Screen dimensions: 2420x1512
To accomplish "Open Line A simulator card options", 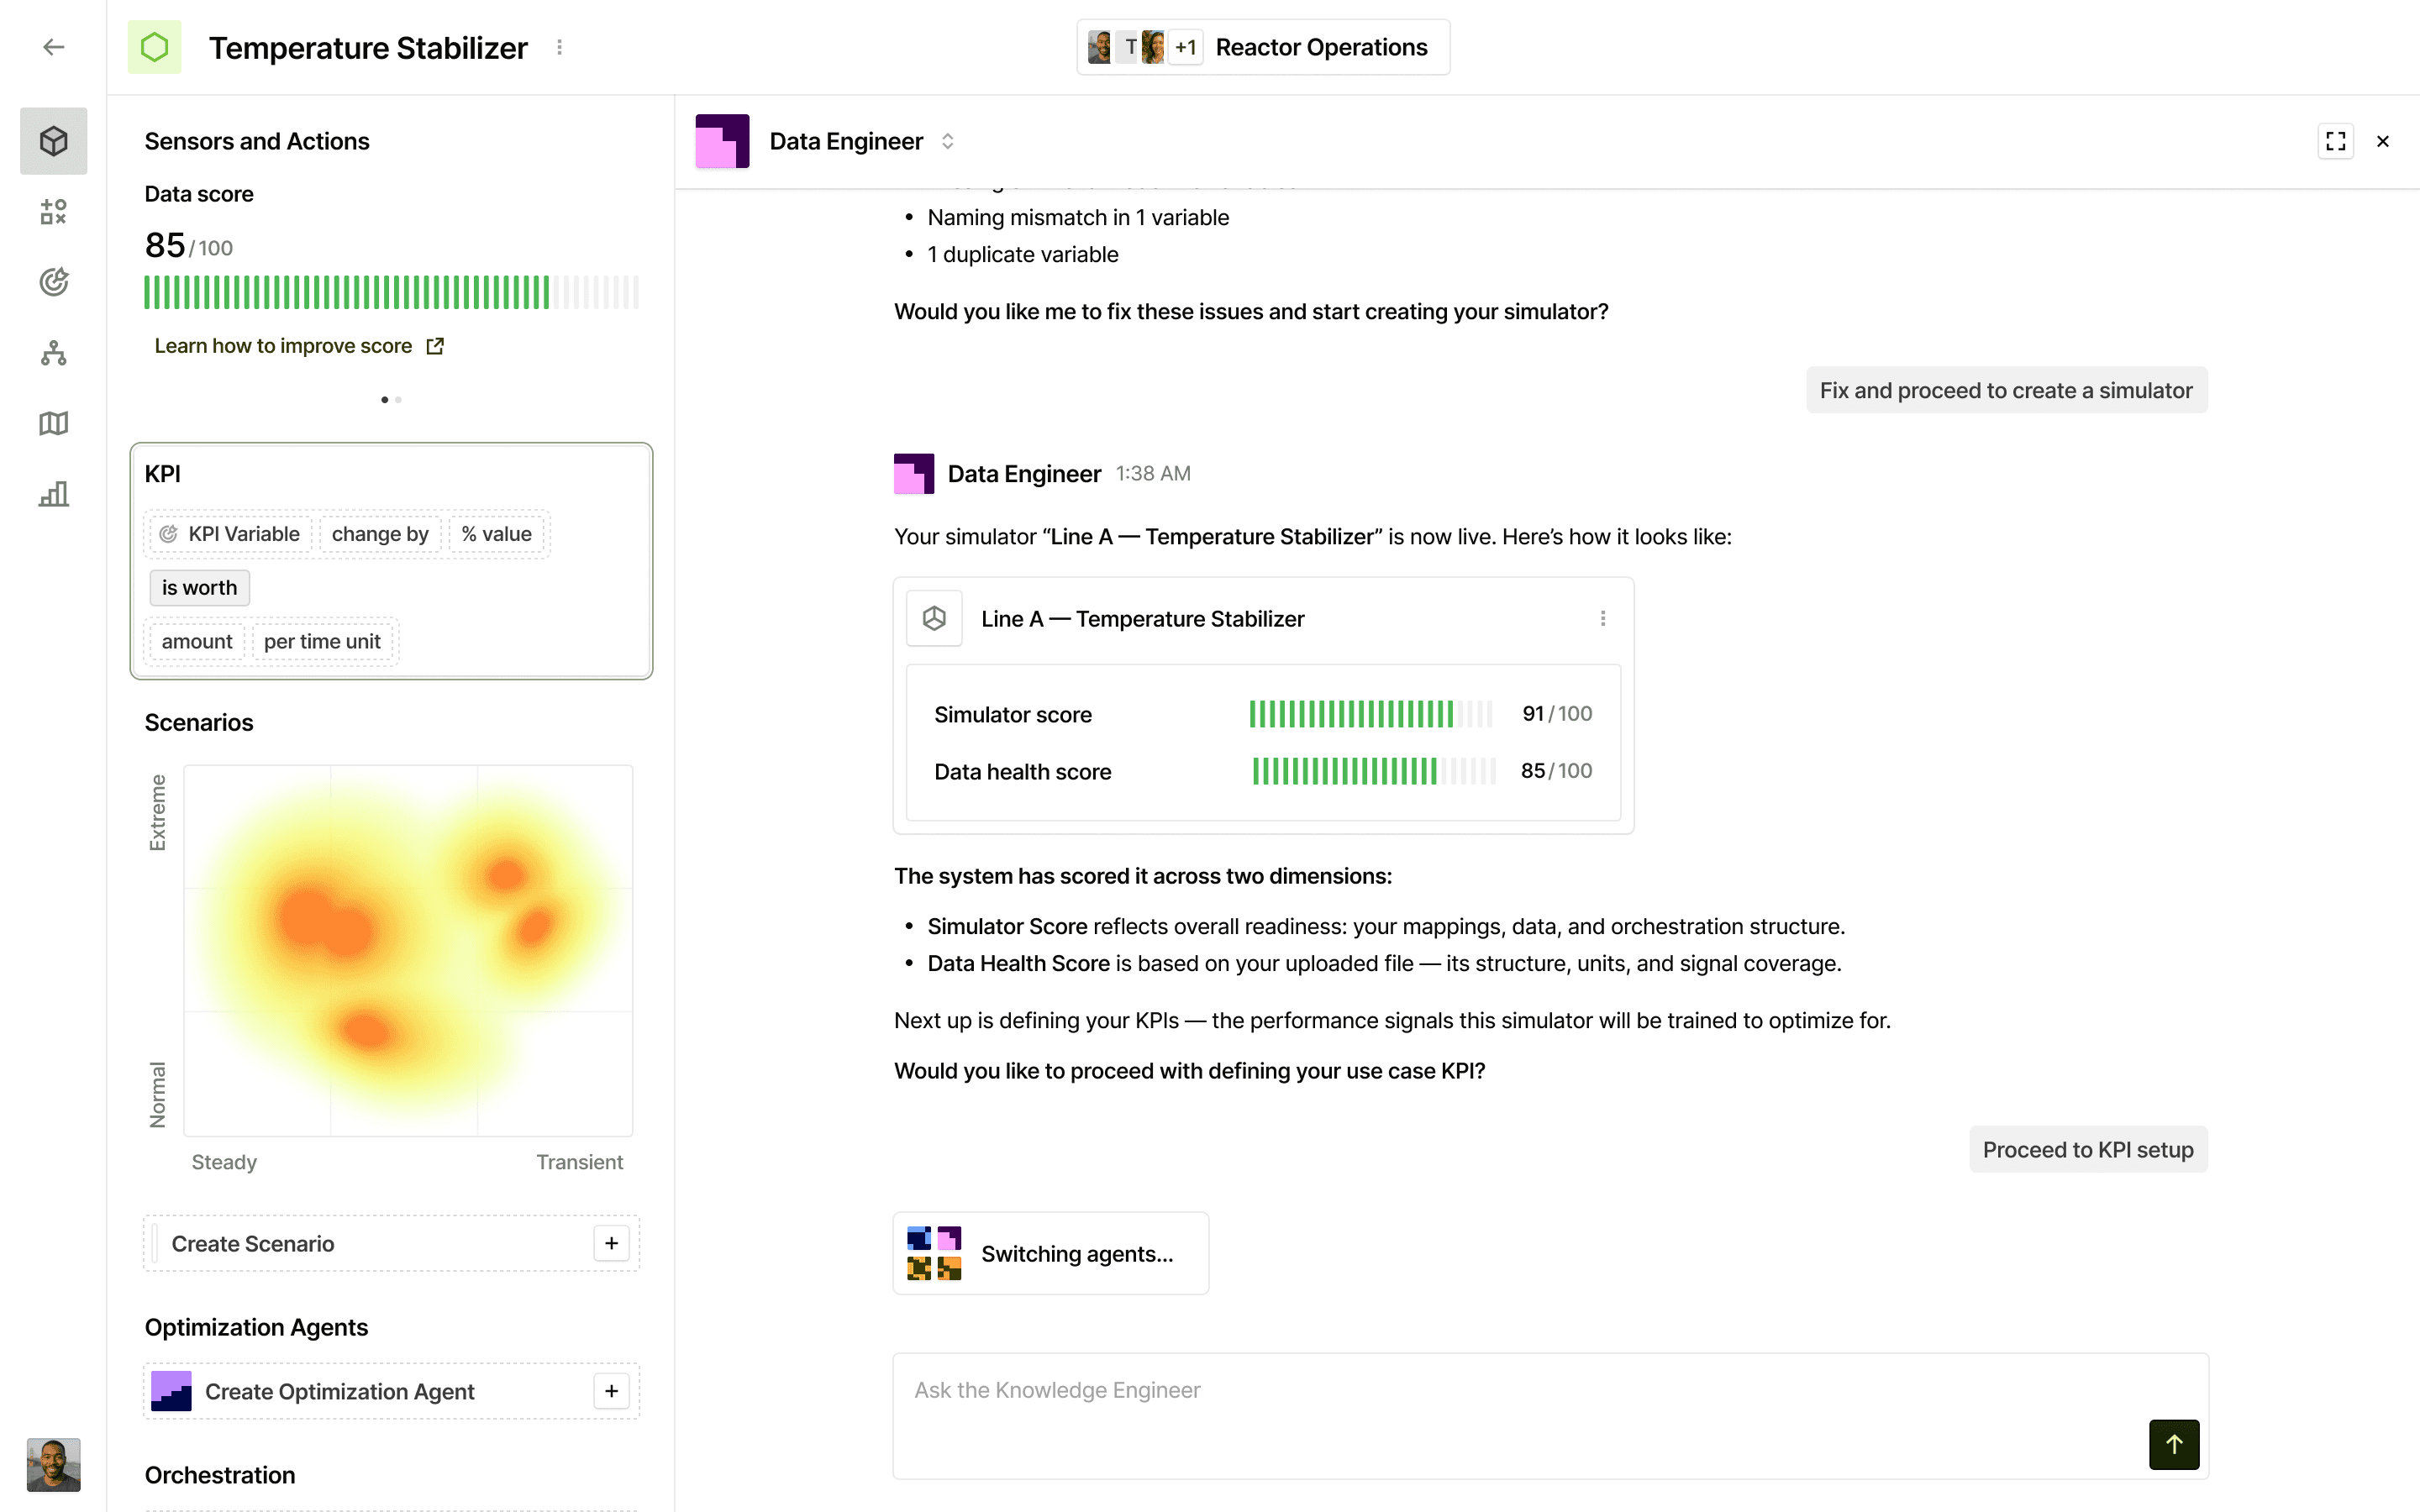I will tap(1602, 619).
